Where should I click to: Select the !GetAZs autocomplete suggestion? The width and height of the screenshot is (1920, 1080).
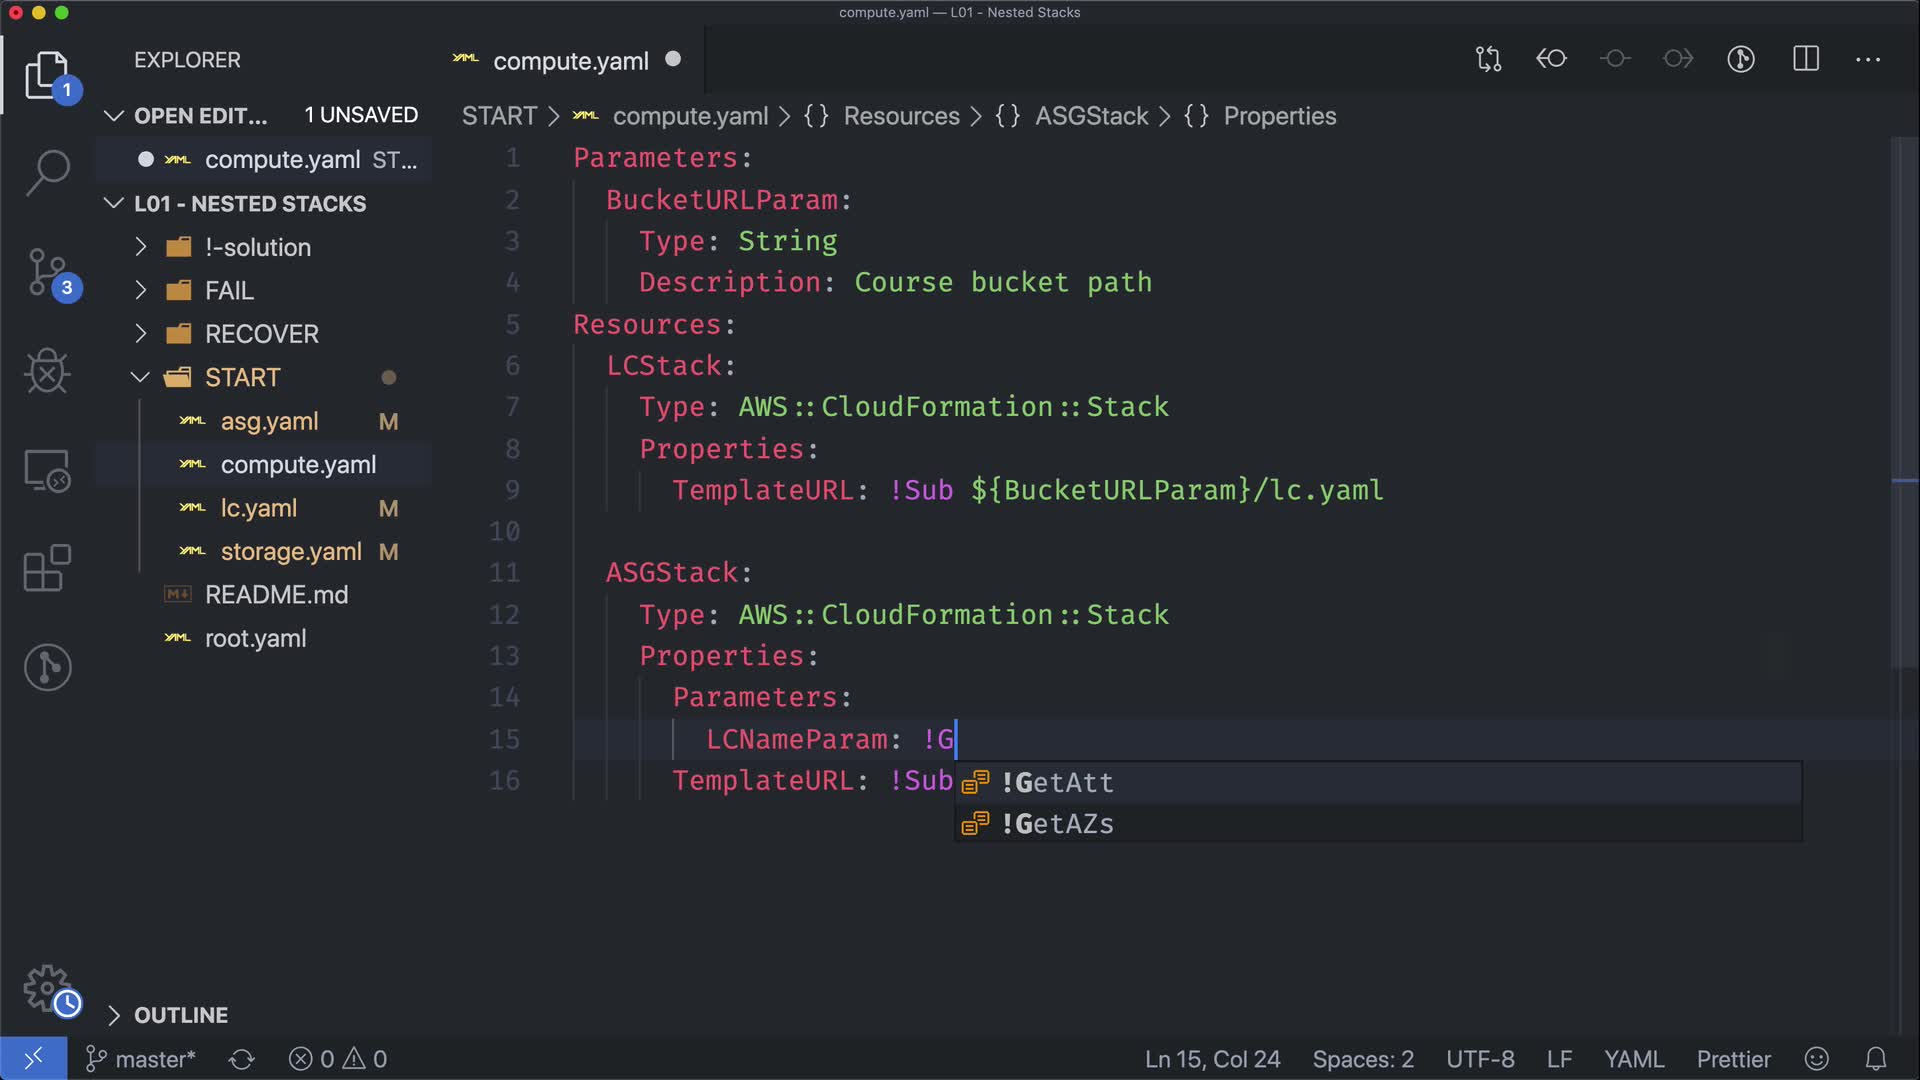(x=1057, y=824)
